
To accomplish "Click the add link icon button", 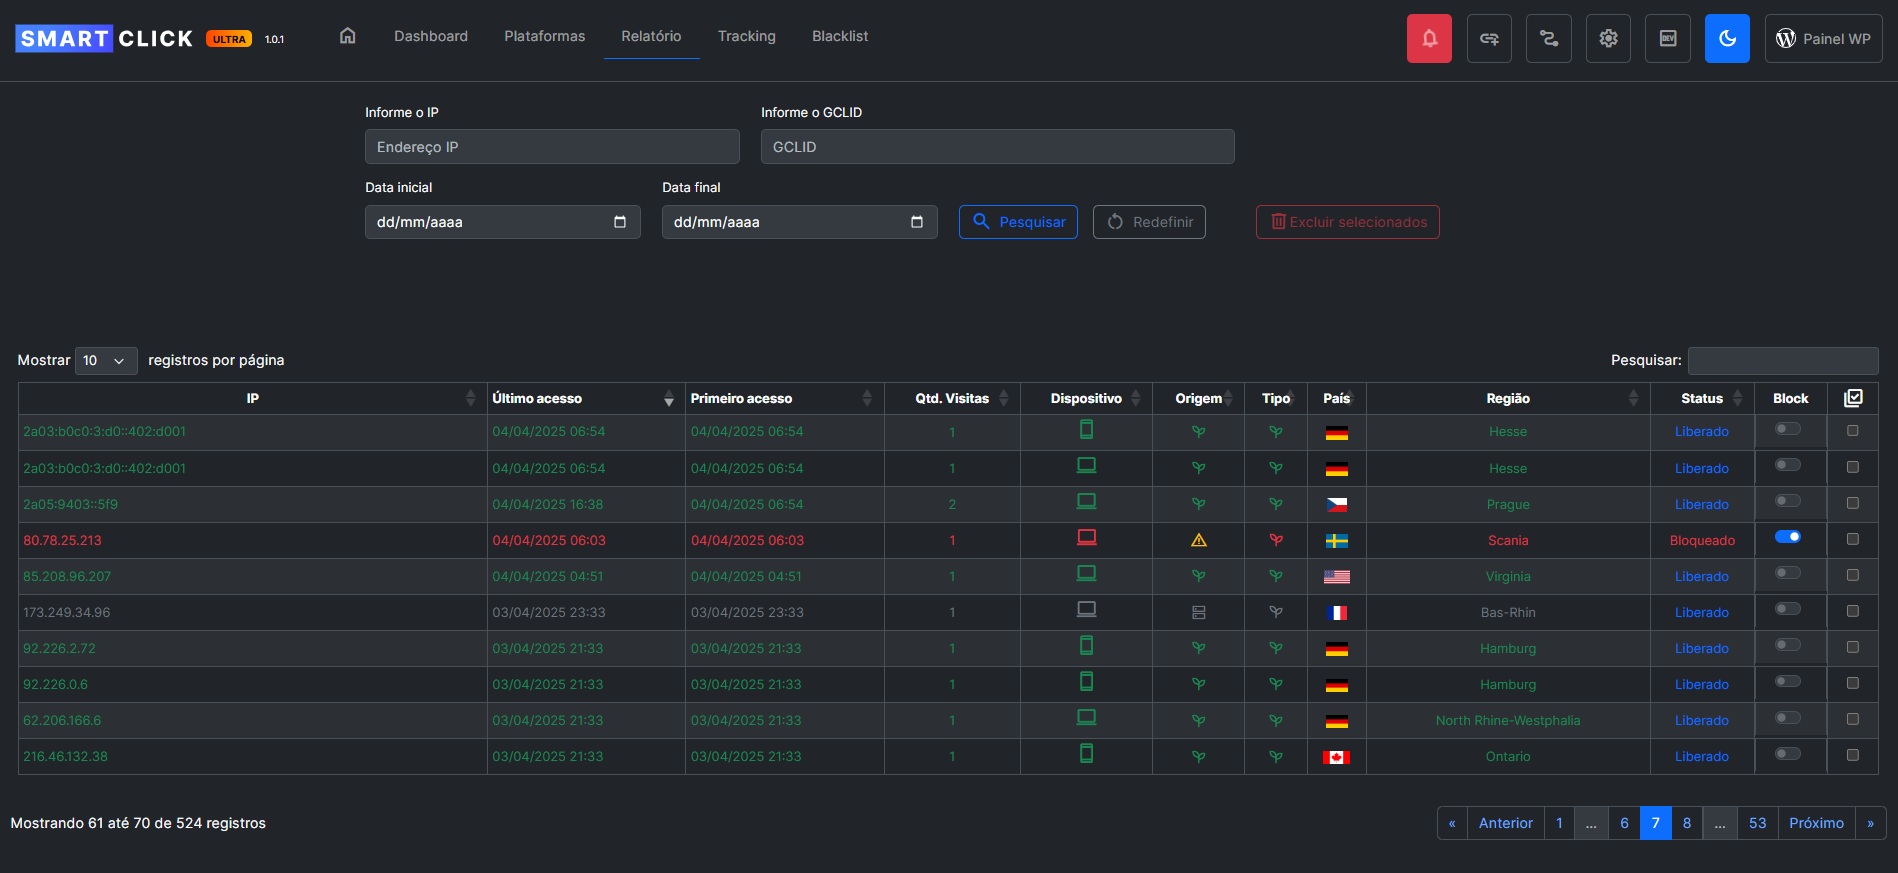I will click(x=1488, y=39).
